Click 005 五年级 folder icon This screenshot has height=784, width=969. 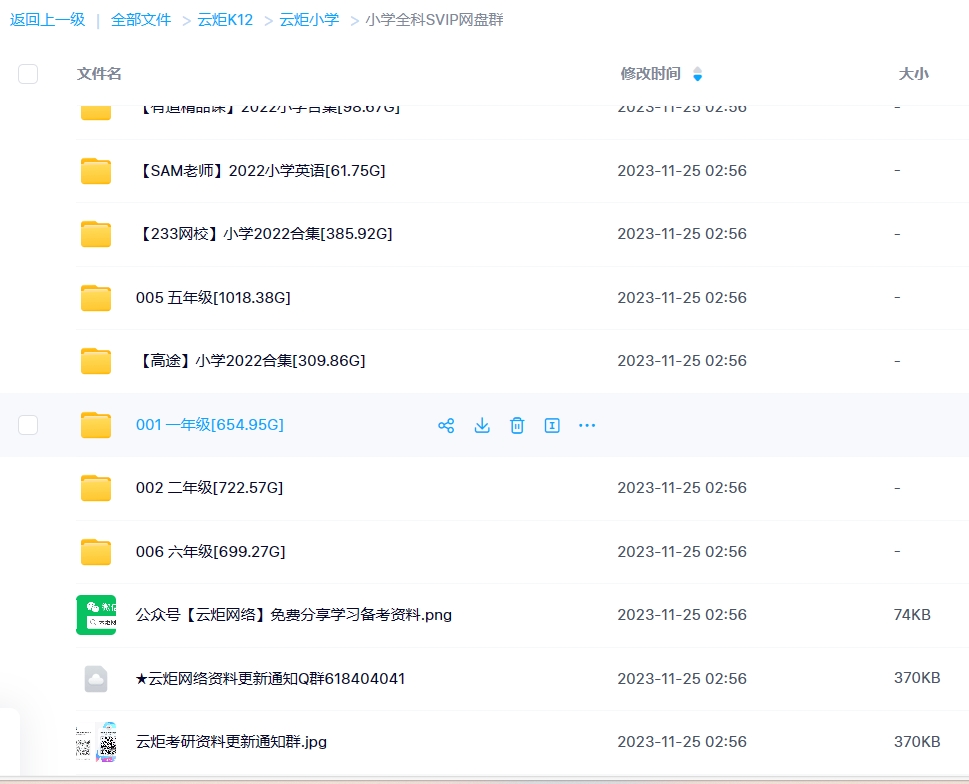(96, 298)
